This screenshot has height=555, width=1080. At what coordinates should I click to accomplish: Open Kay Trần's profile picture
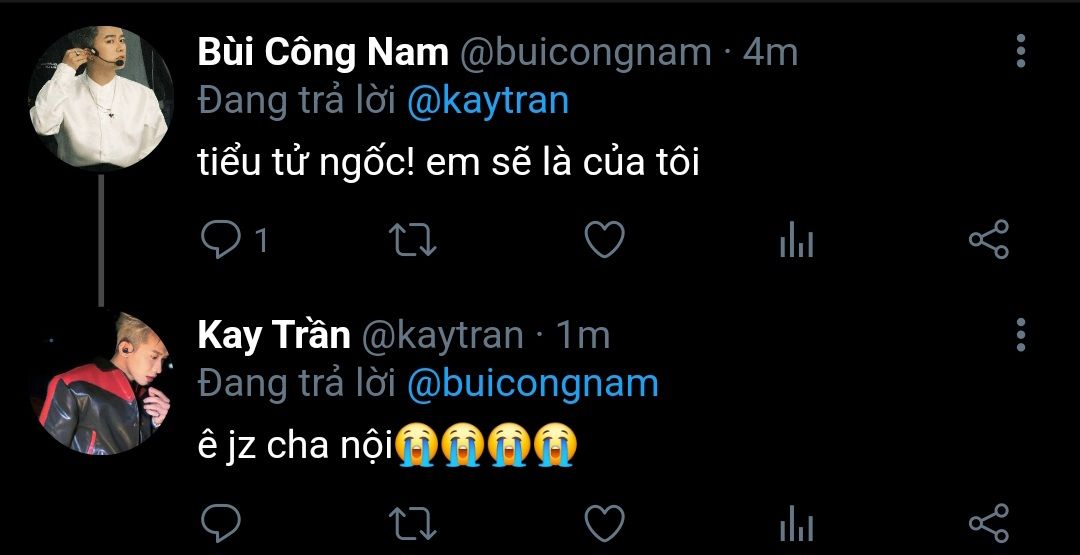click(x=101, y=382)
